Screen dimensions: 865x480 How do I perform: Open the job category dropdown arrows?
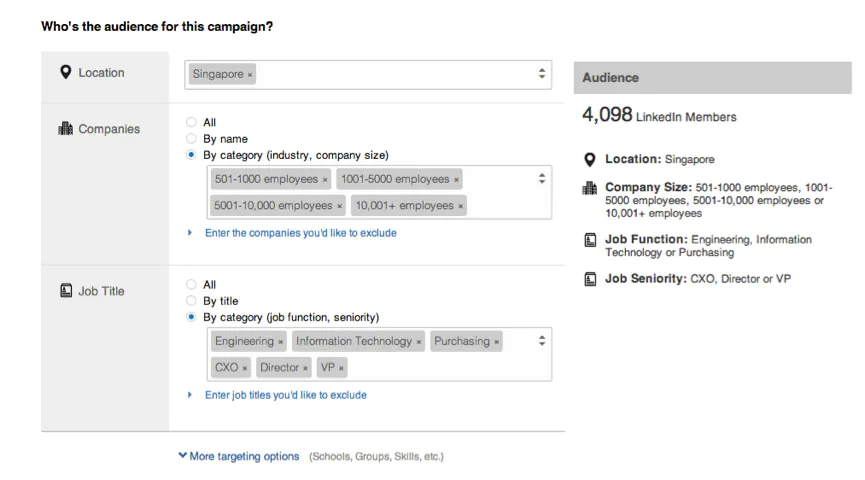point(542,340)
